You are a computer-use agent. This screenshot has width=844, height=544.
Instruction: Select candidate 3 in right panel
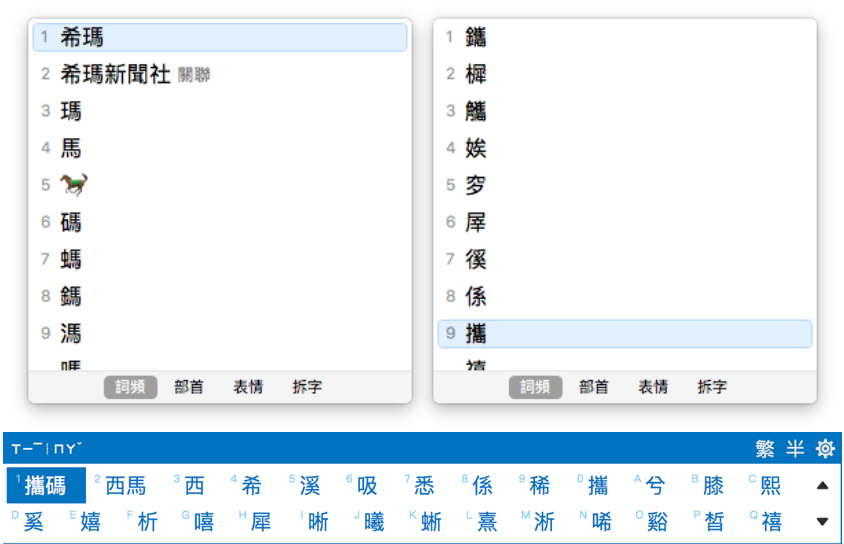[624, 111]
